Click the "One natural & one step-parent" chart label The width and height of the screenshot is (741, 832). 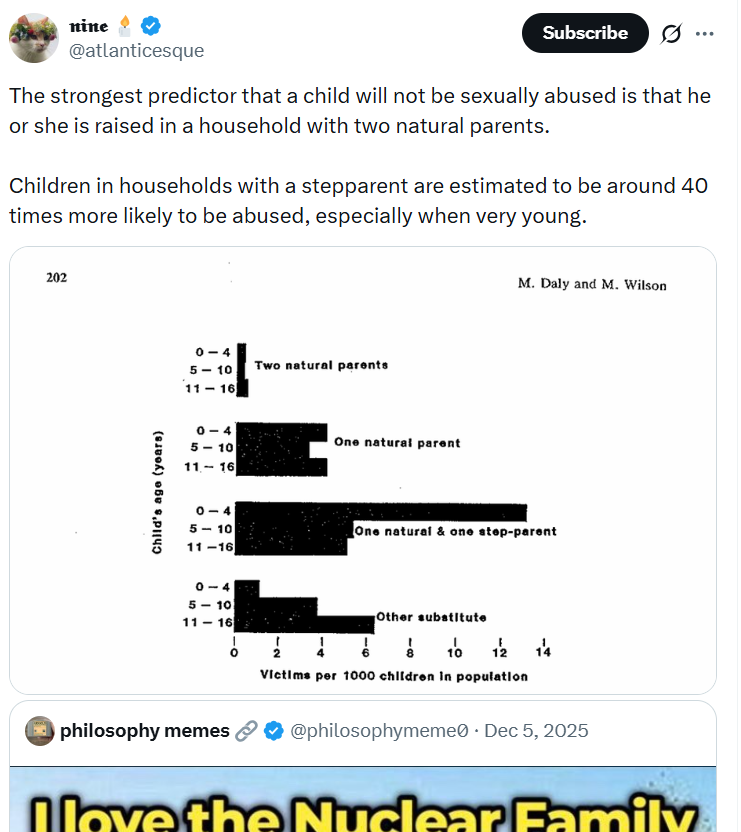pos(455,531)
